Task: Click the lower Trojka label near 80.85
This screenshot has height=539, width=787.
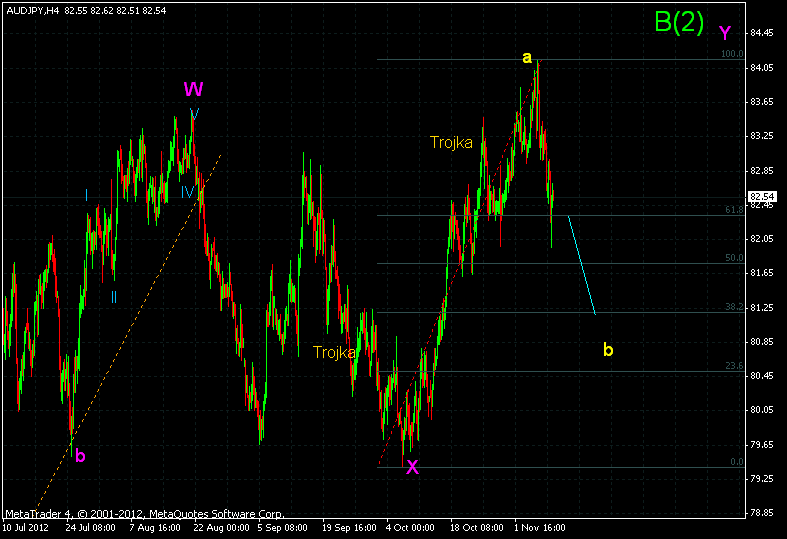Action: (334, 352)
